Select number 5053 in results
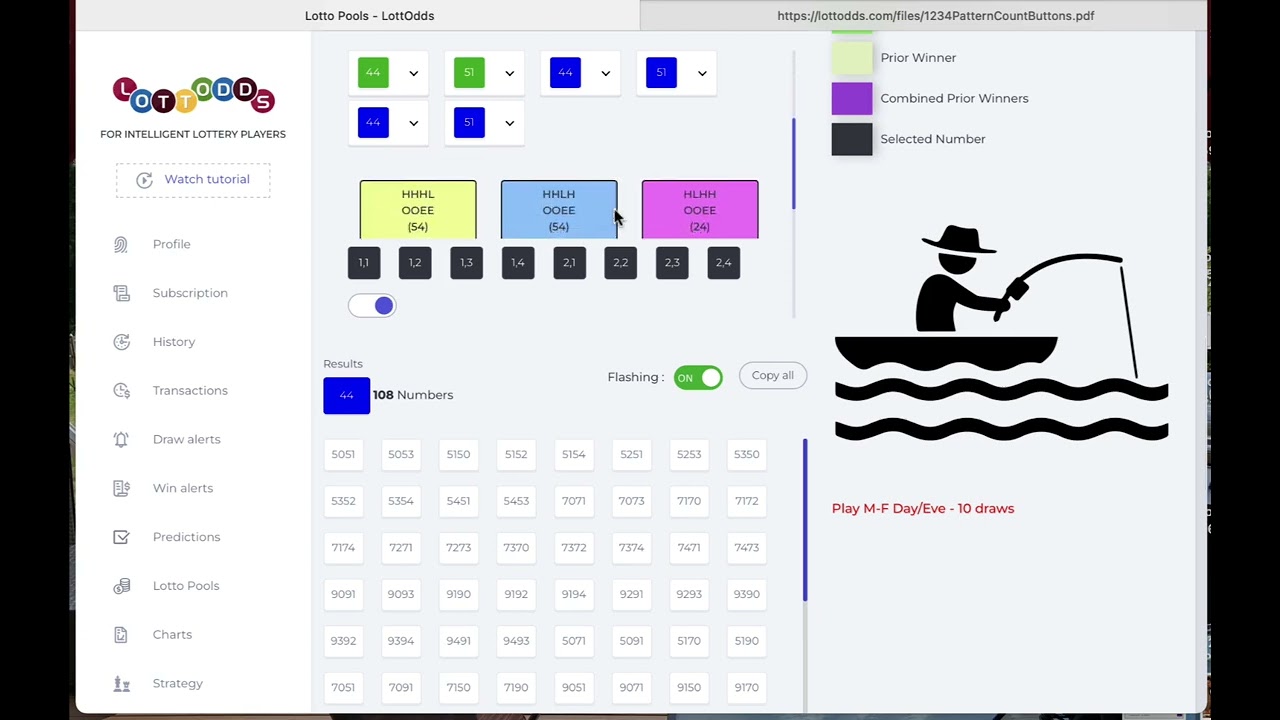 (x=401, y=454)
